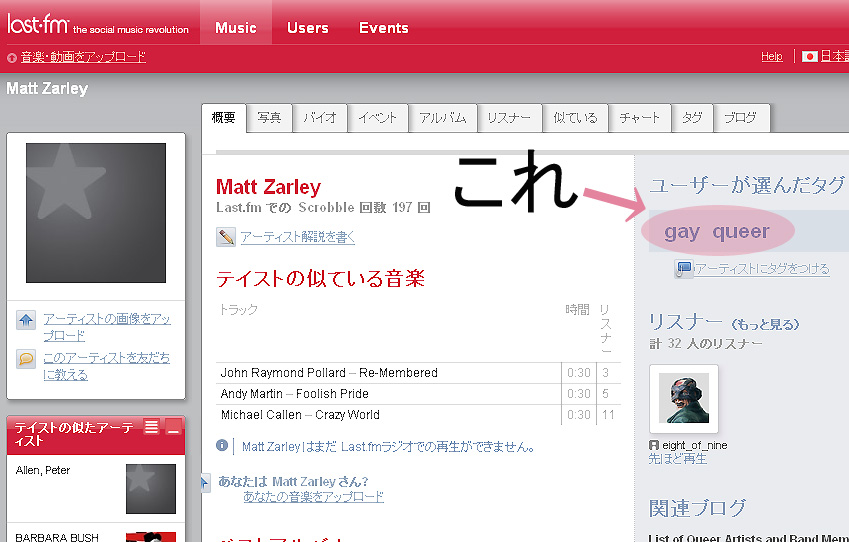
Task: Click eight_of_nine avatar thumbnail
Action: (x=684, y=399)
